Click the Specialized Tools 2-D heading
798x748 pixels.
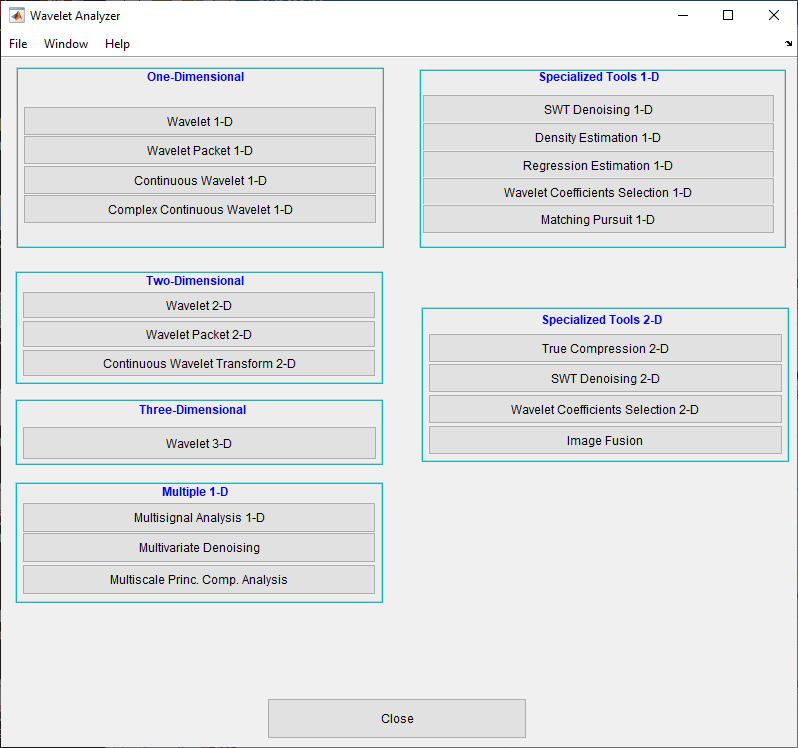point(602,320)
